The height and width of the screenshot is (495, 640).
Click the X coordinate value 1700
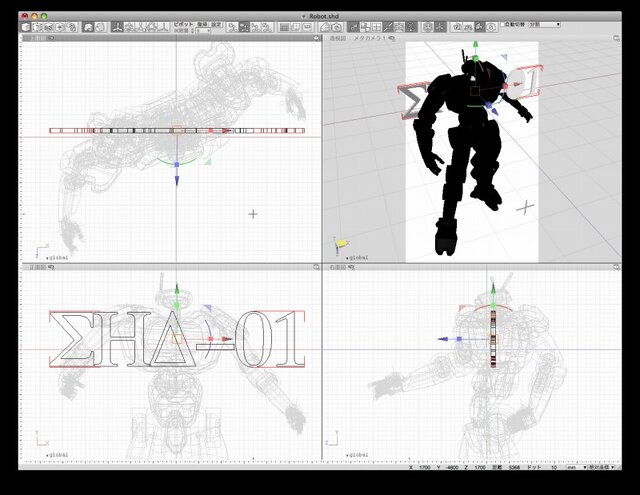(x=424, y=467)
